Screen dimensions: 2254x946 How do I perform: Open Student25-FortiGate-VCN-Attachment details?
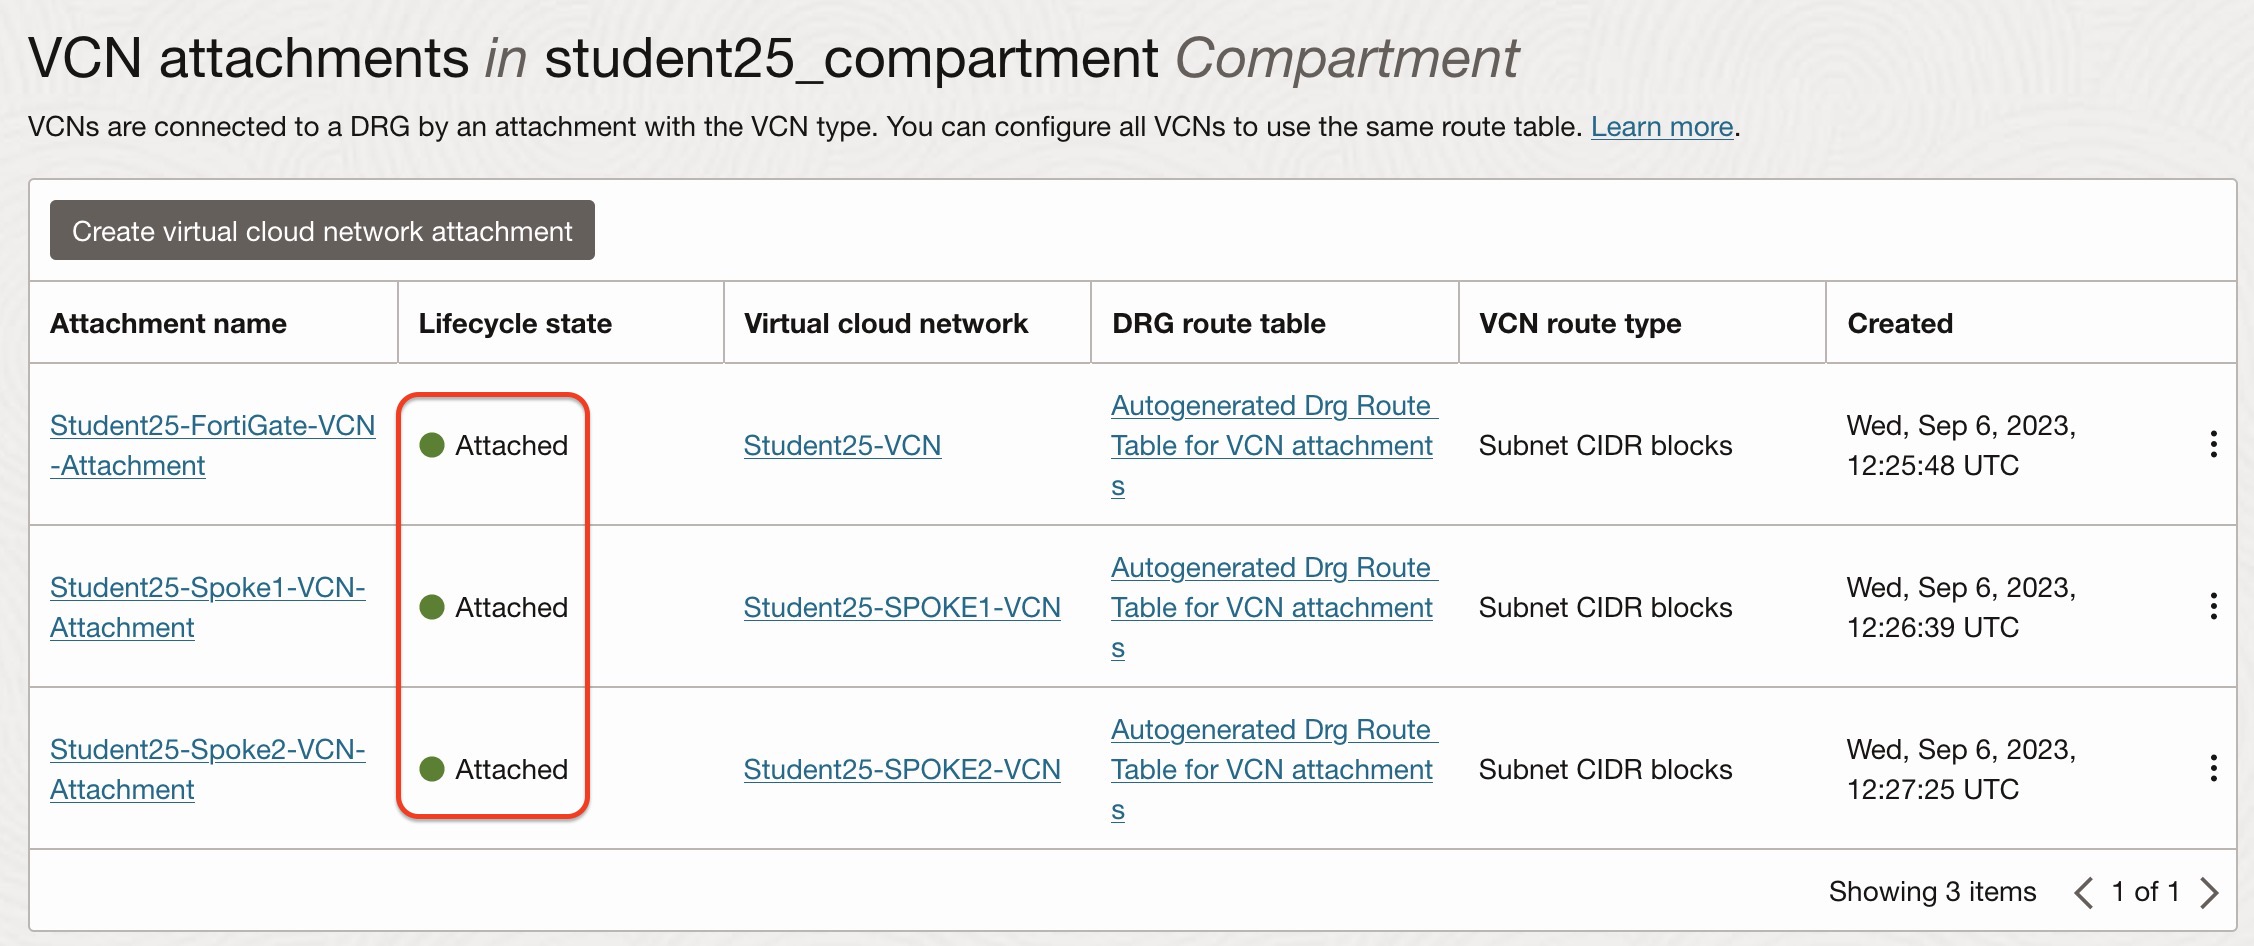[212, 445]
